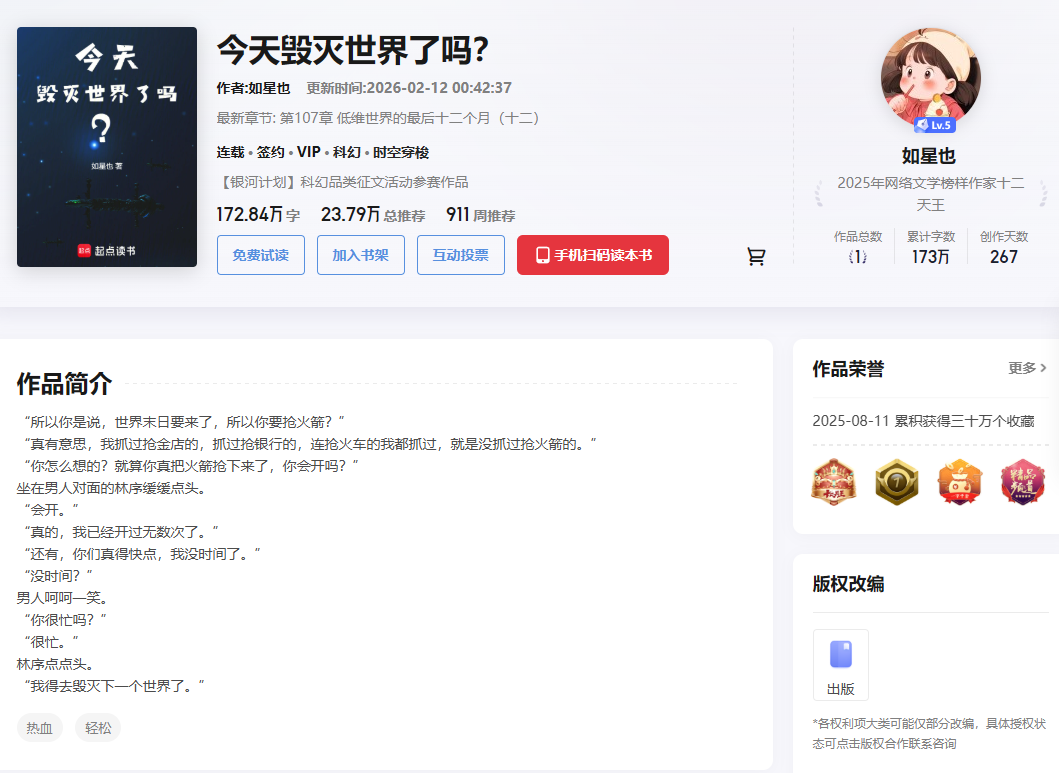Open 互动投票 voting
This screenshot has width=1059, height=773.
(x=460, y=255)
